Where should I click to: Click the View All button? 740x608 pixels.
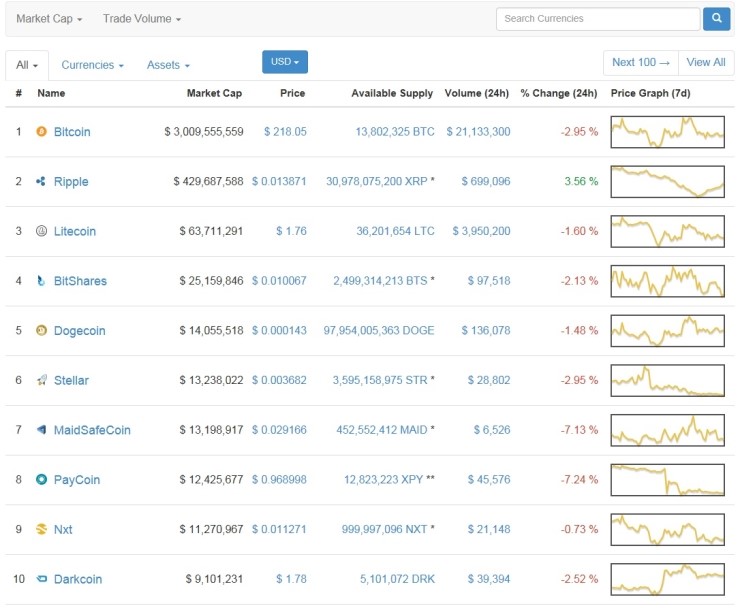click(706, 63)
